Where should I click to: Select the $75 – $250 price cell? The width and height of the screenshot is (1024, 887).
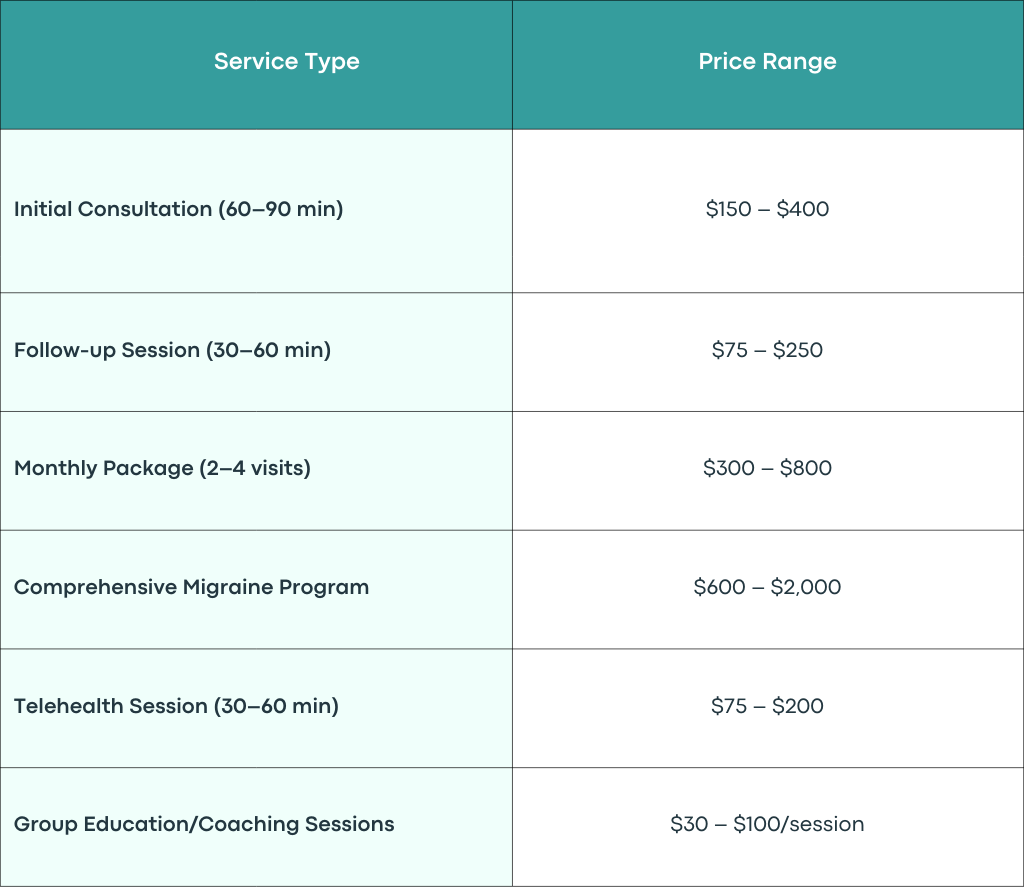[768, 352]
